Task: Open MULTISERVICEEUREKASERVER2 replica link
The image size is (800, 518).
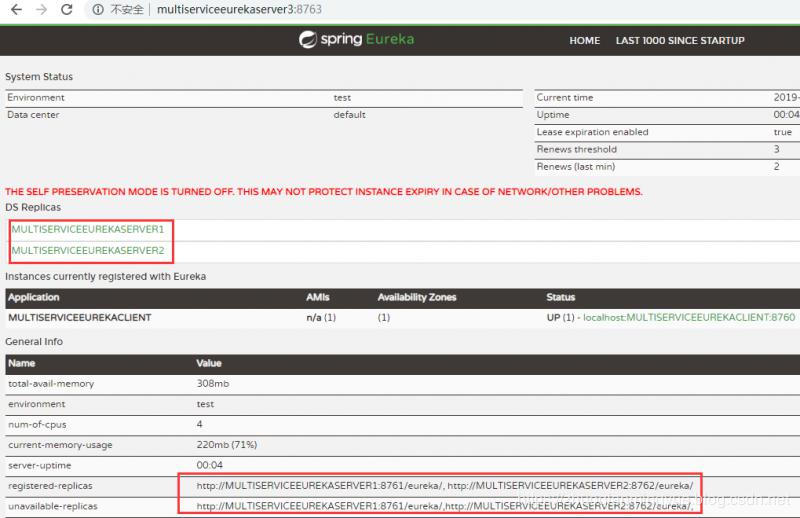Action: [x=88, y=250]
